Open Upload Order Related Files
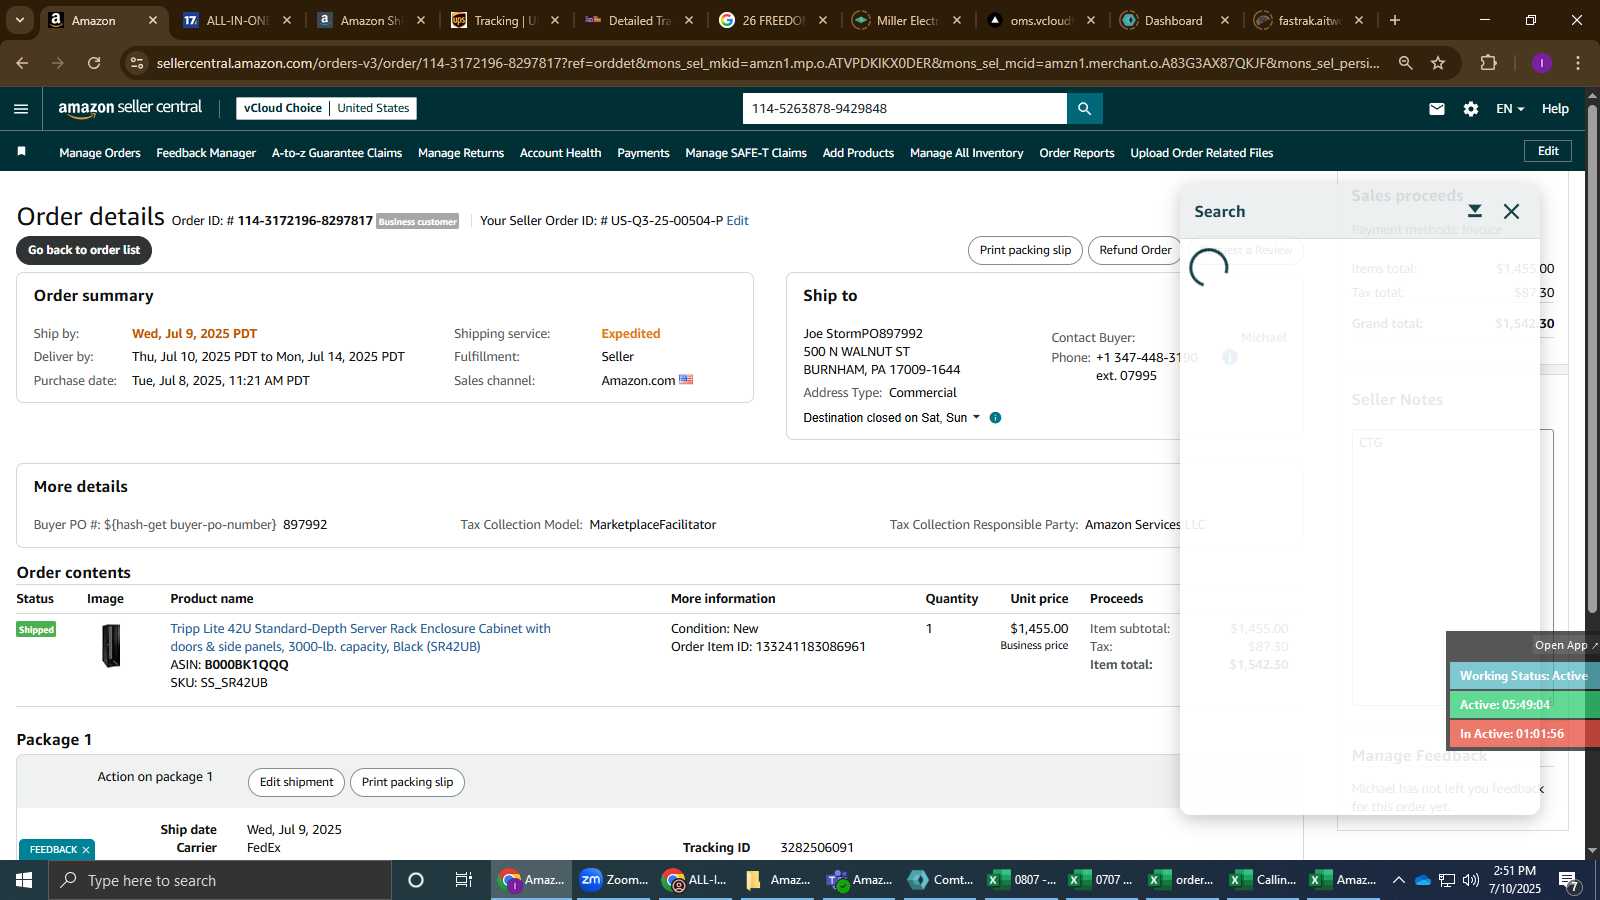This screenshot has height=900, width=1600. click(1202, 153)
